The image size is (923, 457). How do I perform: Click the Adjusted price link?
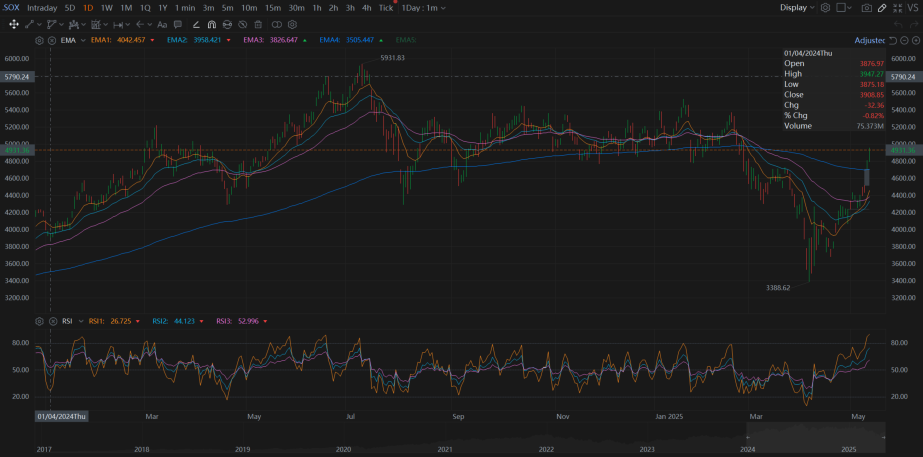(x=869, y=41)
